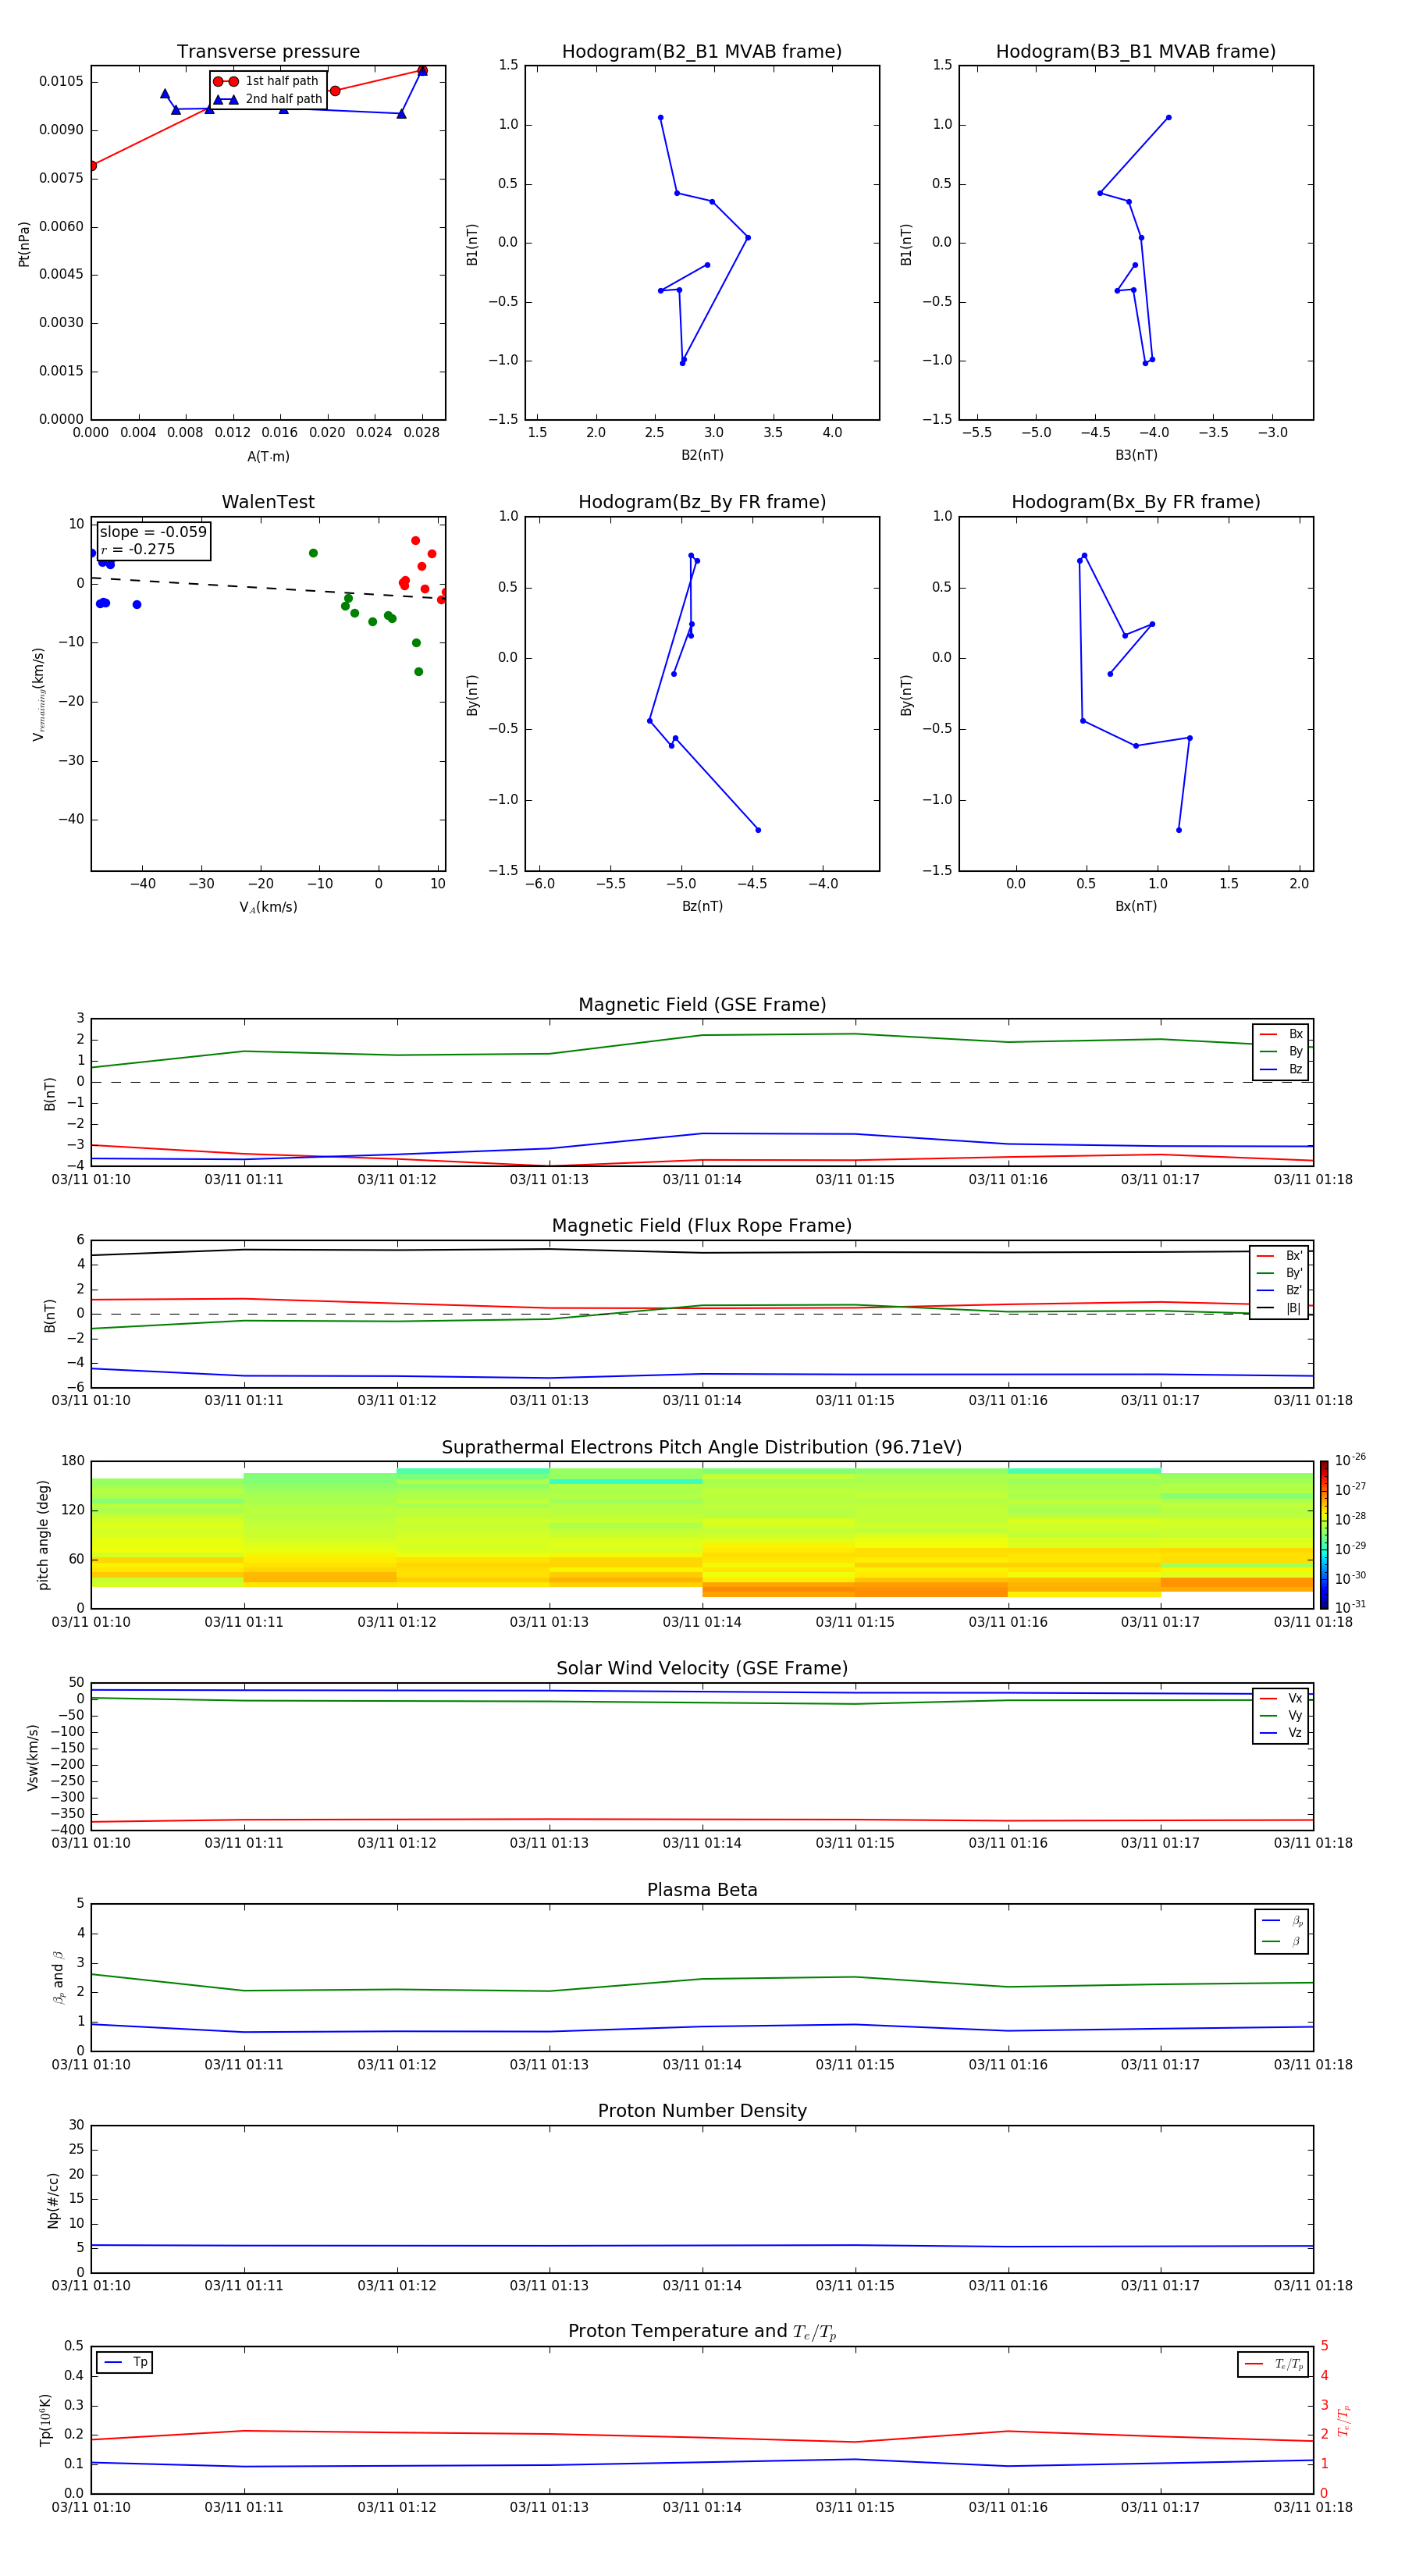Viewport: 1405px width, 2576px height.
Task: Click the 'Bz(nT)' x-axis label
Action: click(702, 906)
